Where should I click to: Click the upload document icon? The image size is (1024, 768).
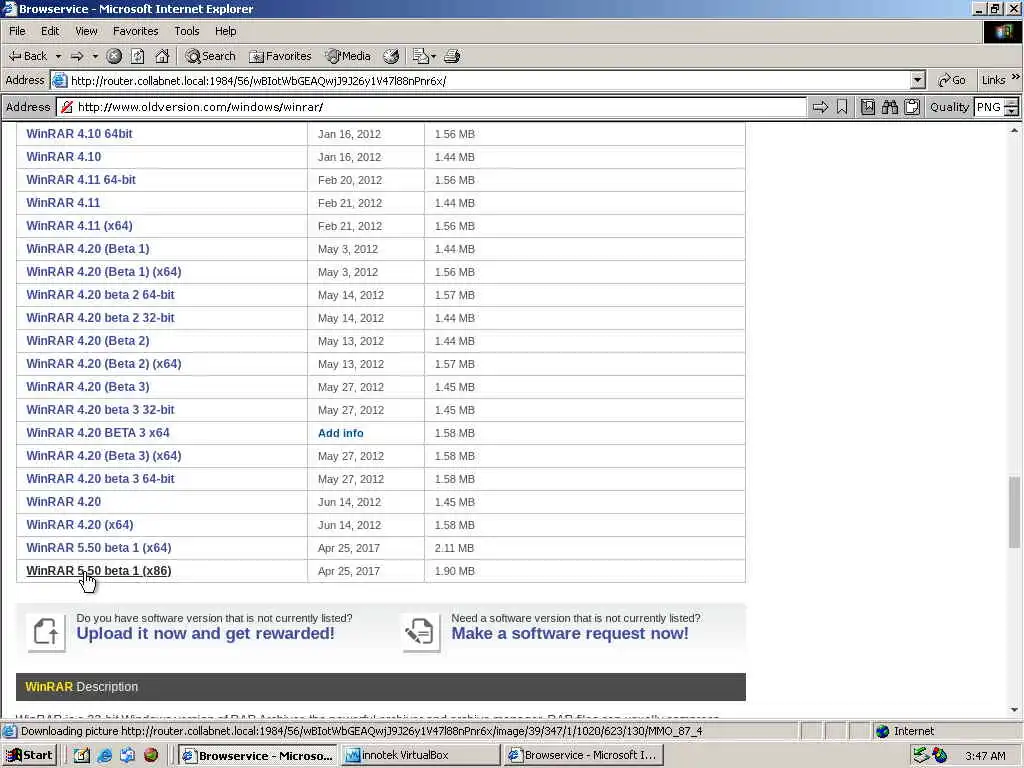(46, 632)
